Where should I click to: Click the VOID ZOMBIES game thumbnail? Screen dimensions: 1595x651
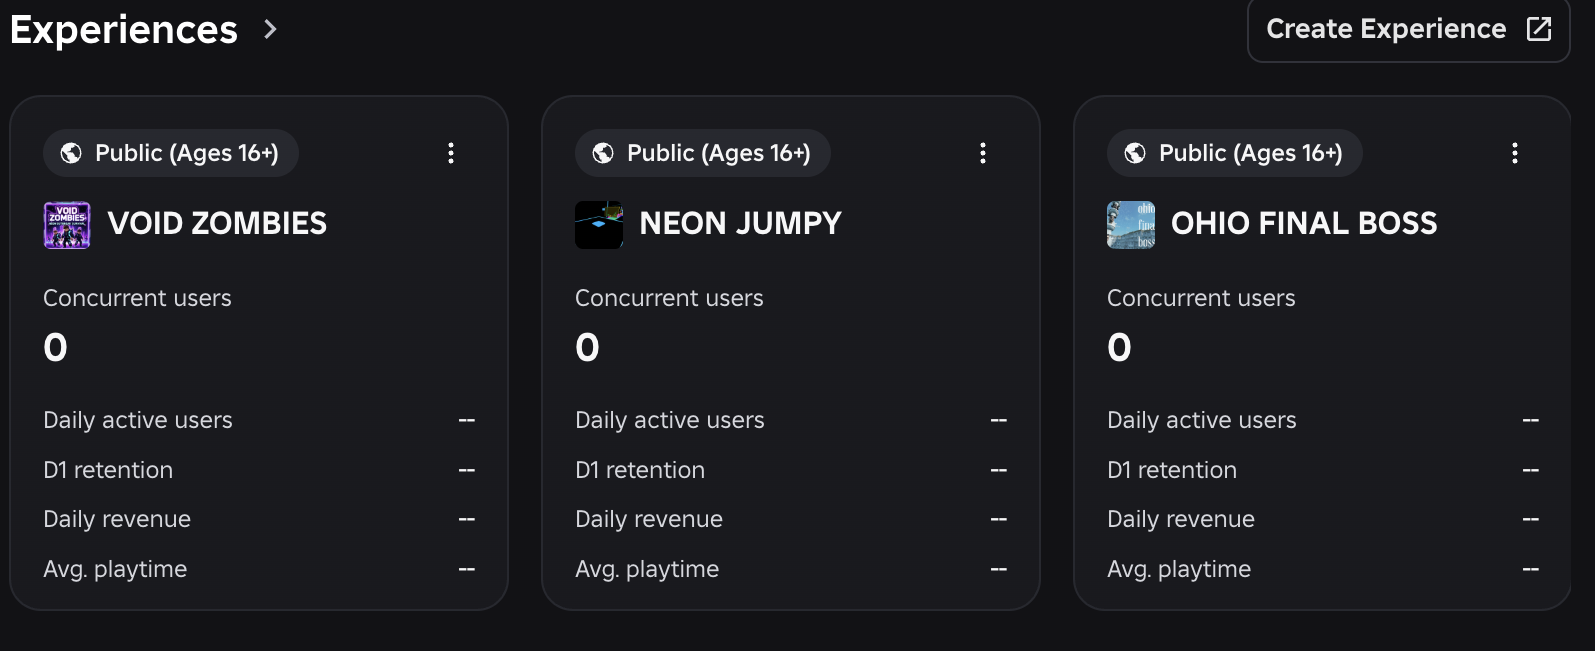[67, 225]
